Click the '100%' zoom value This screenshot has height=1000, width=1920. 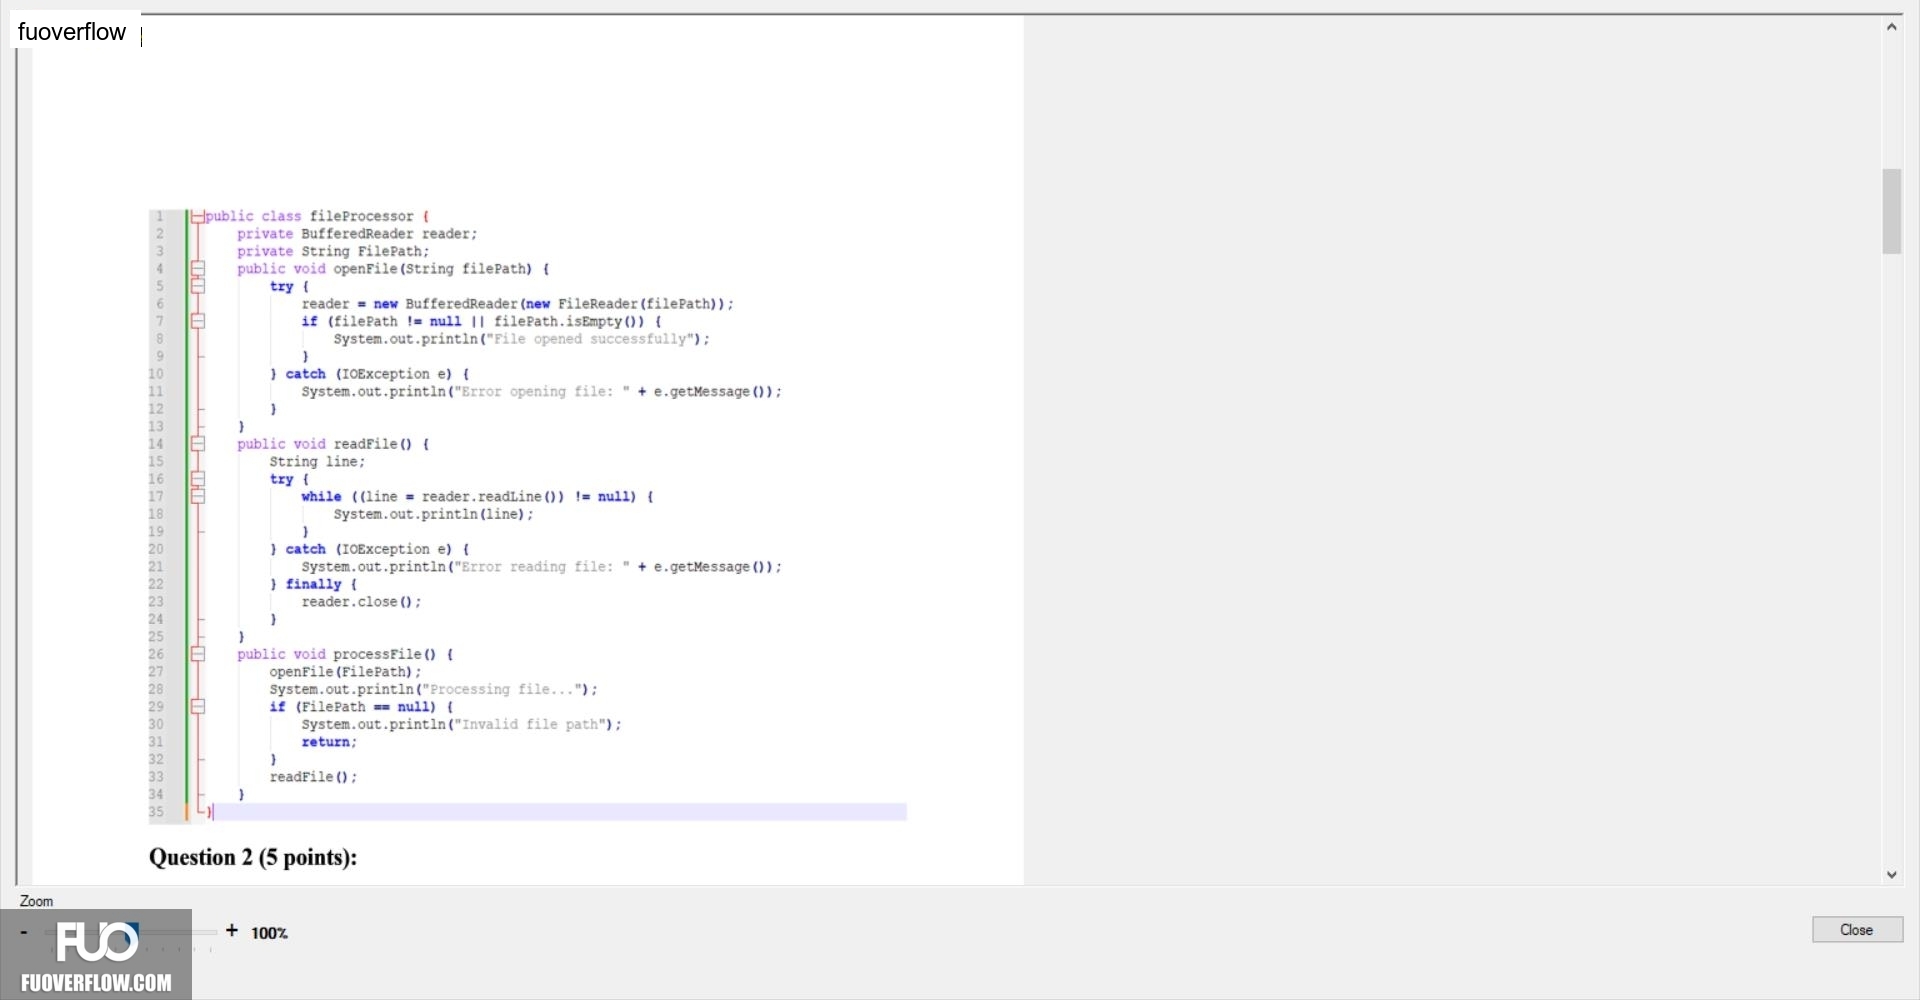point(269,933)
